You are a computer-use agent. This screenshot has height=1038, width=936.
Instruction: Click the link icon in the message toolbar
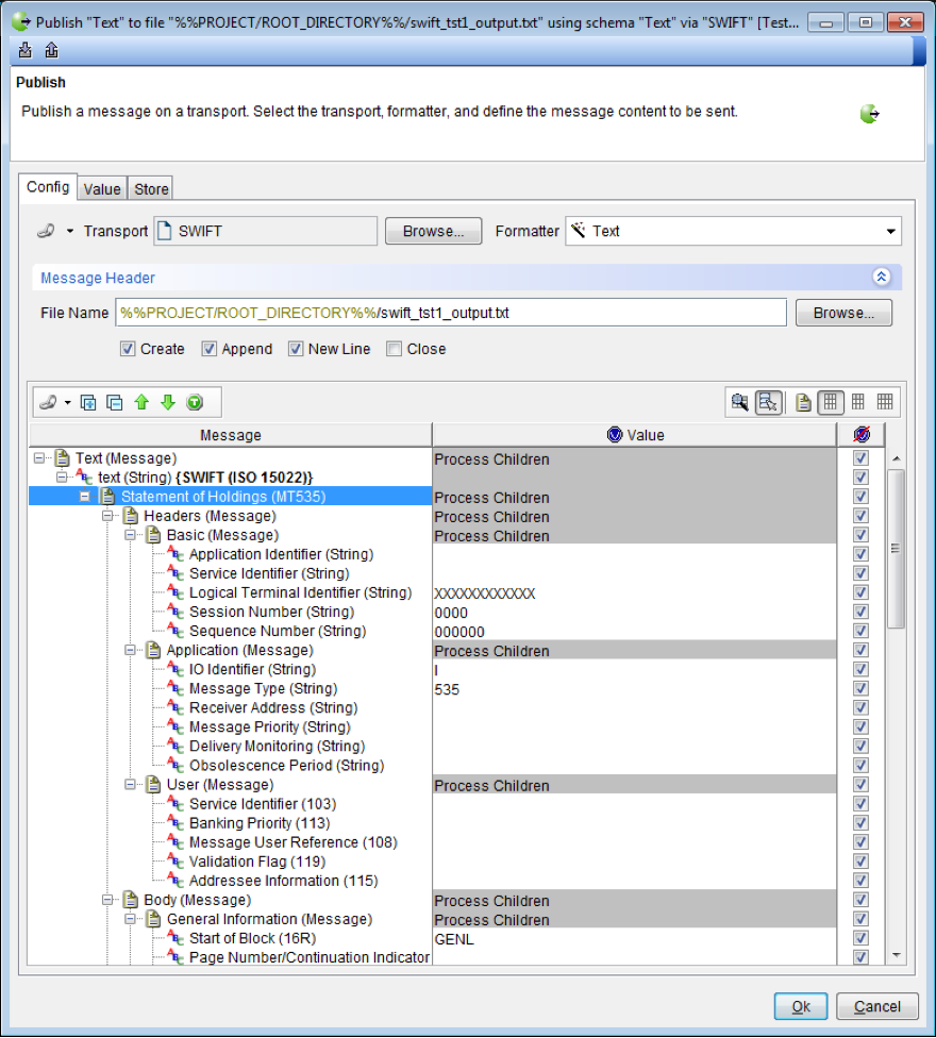pyautogui.click(x=48, y=402)
